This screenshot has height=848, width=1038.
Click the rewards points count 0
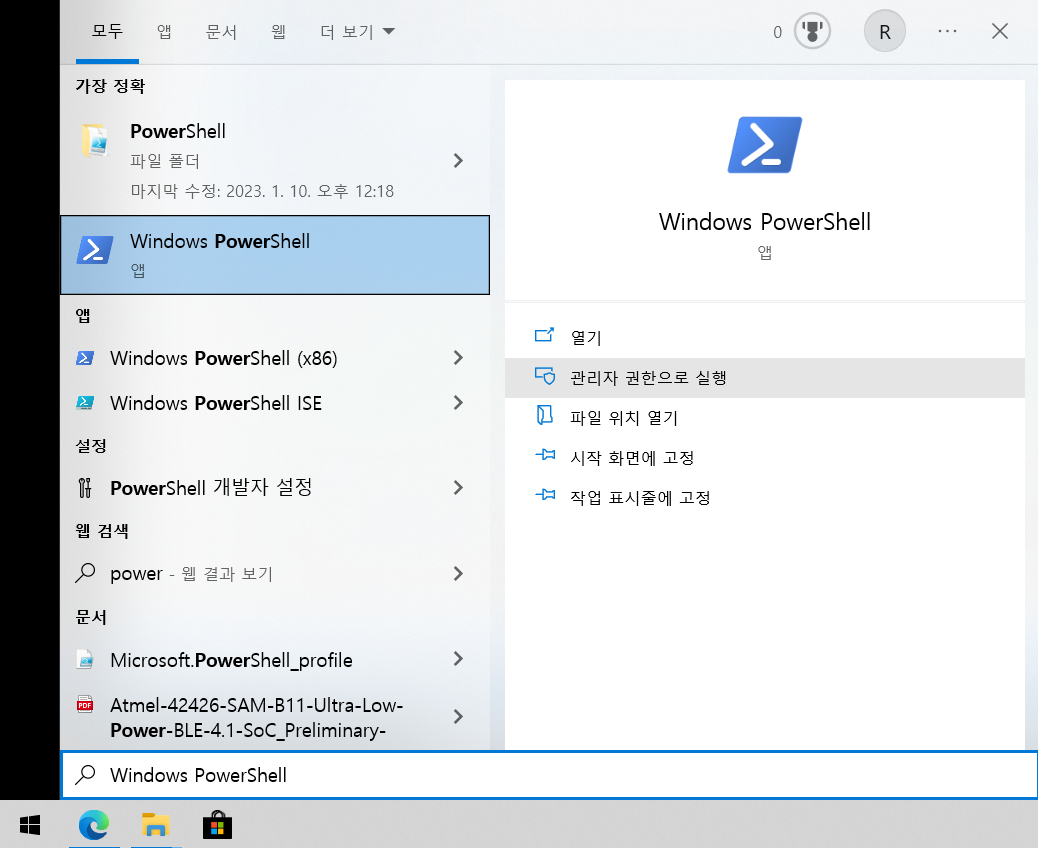tap(777, 32)
